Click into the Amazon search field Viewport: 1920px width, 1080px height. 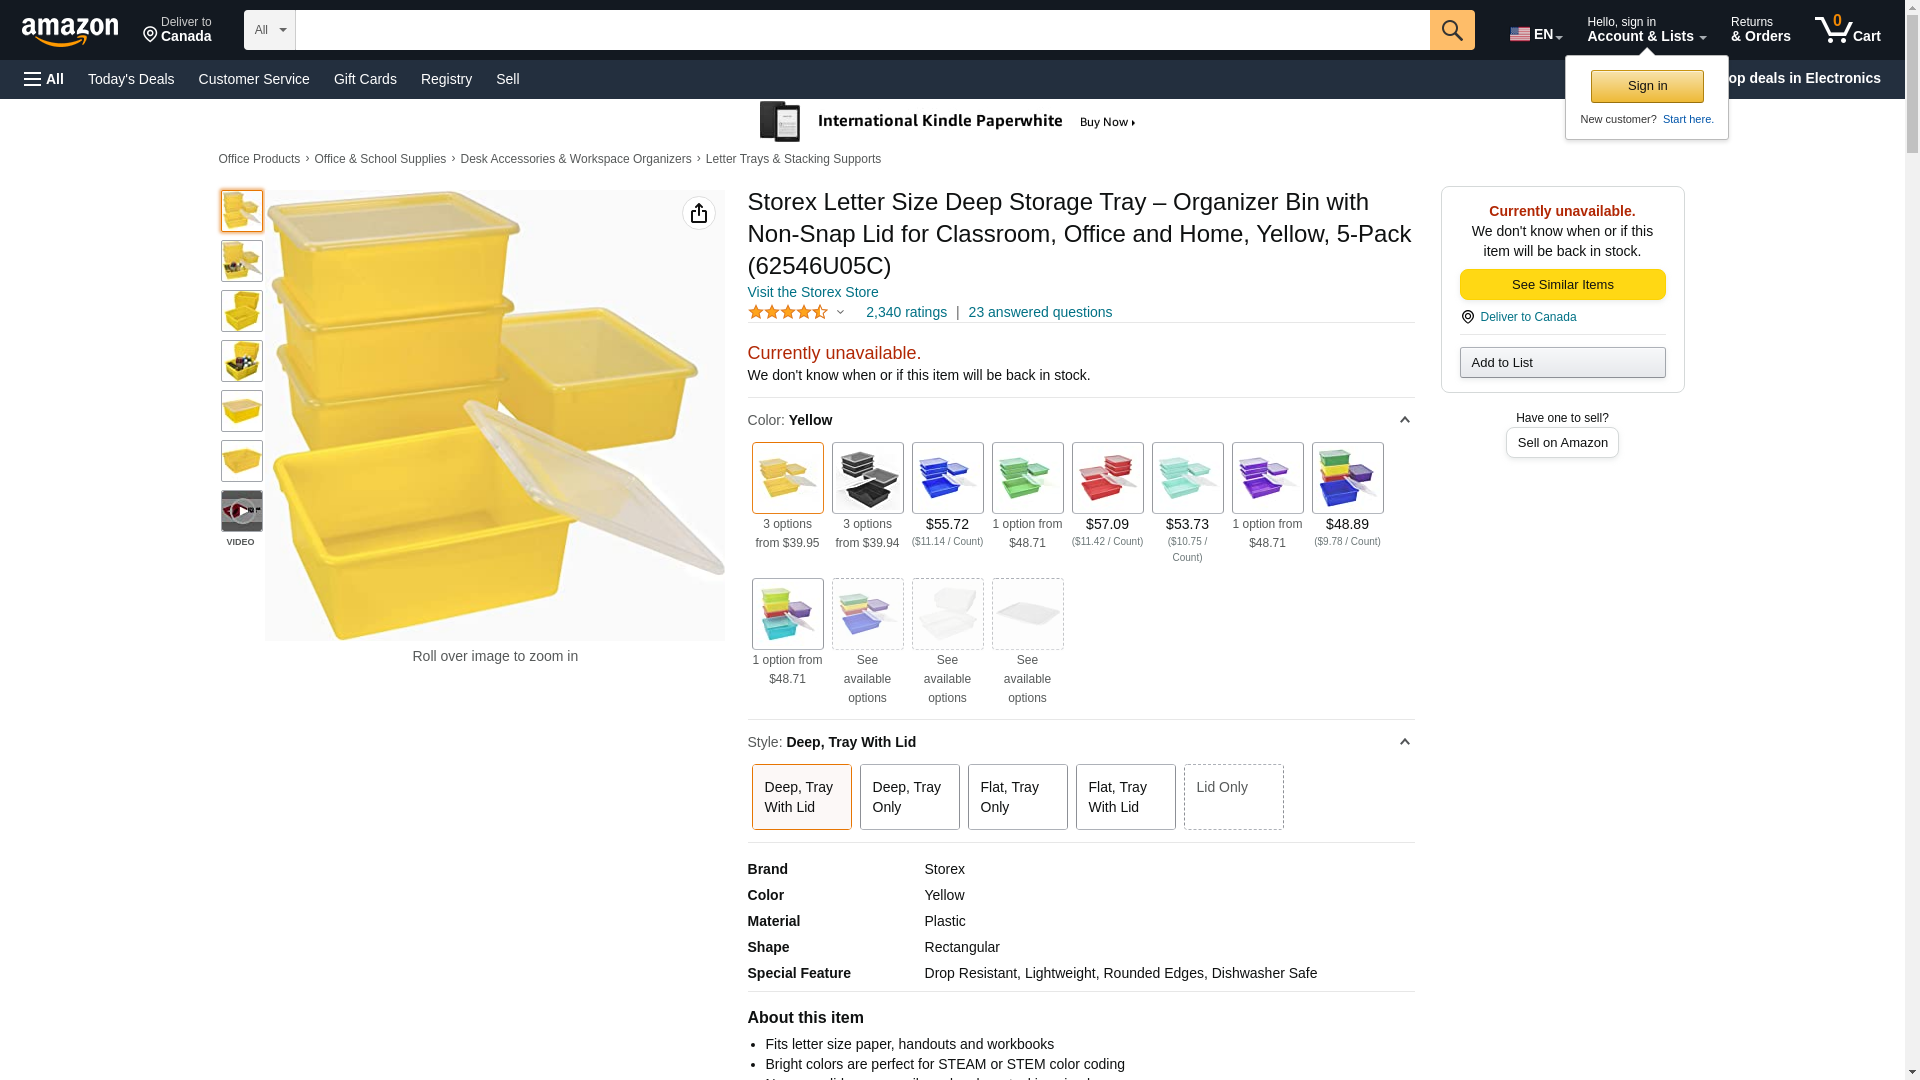(862, 30)
